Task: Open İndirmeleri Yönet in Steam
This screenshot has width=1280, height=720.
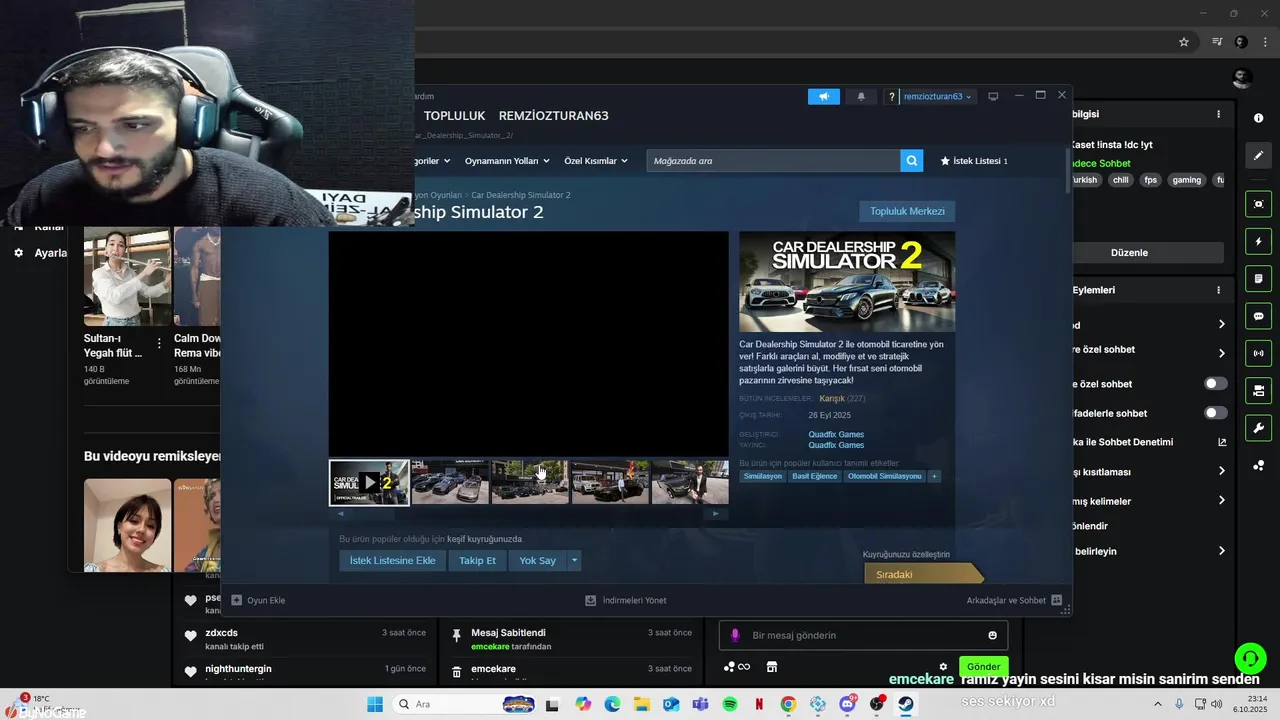Action: pos(626,600)
